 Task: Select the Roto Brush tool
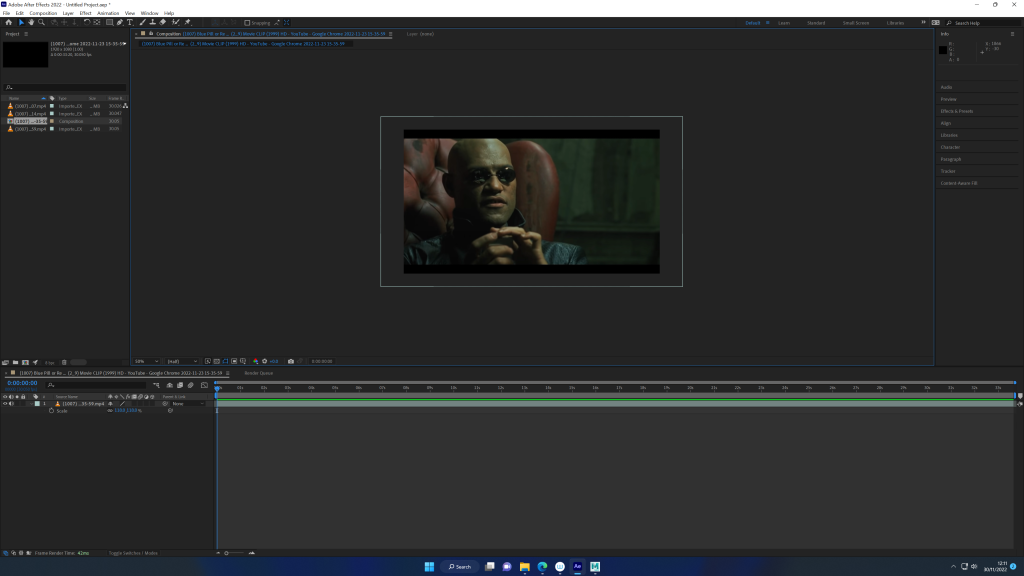point(175,22)
